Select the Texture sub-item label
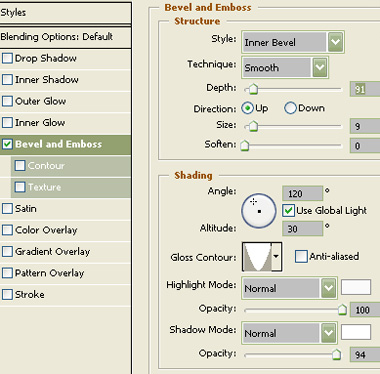This screenshot has width=380, height=374. pyautogui.click(x=44, y=187)
